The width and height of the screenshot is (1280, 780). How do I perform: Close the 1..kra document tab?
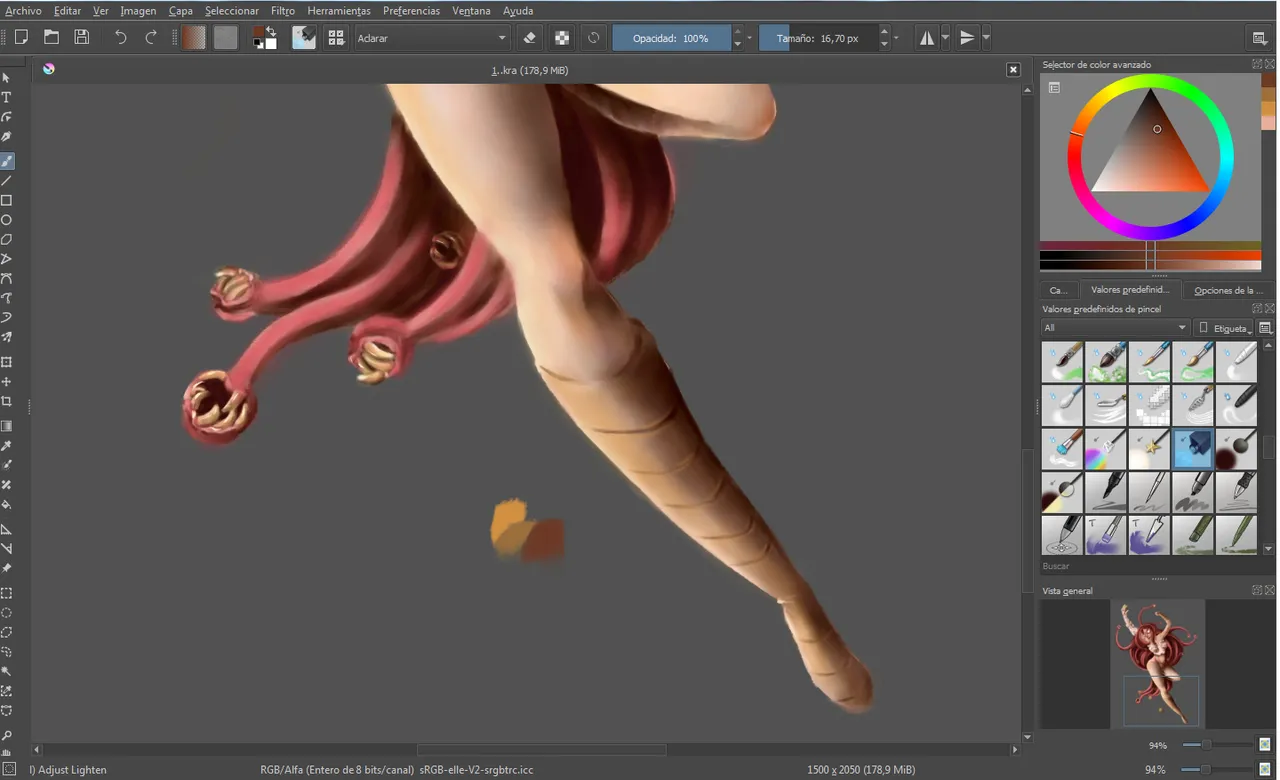click(1013, 70)
